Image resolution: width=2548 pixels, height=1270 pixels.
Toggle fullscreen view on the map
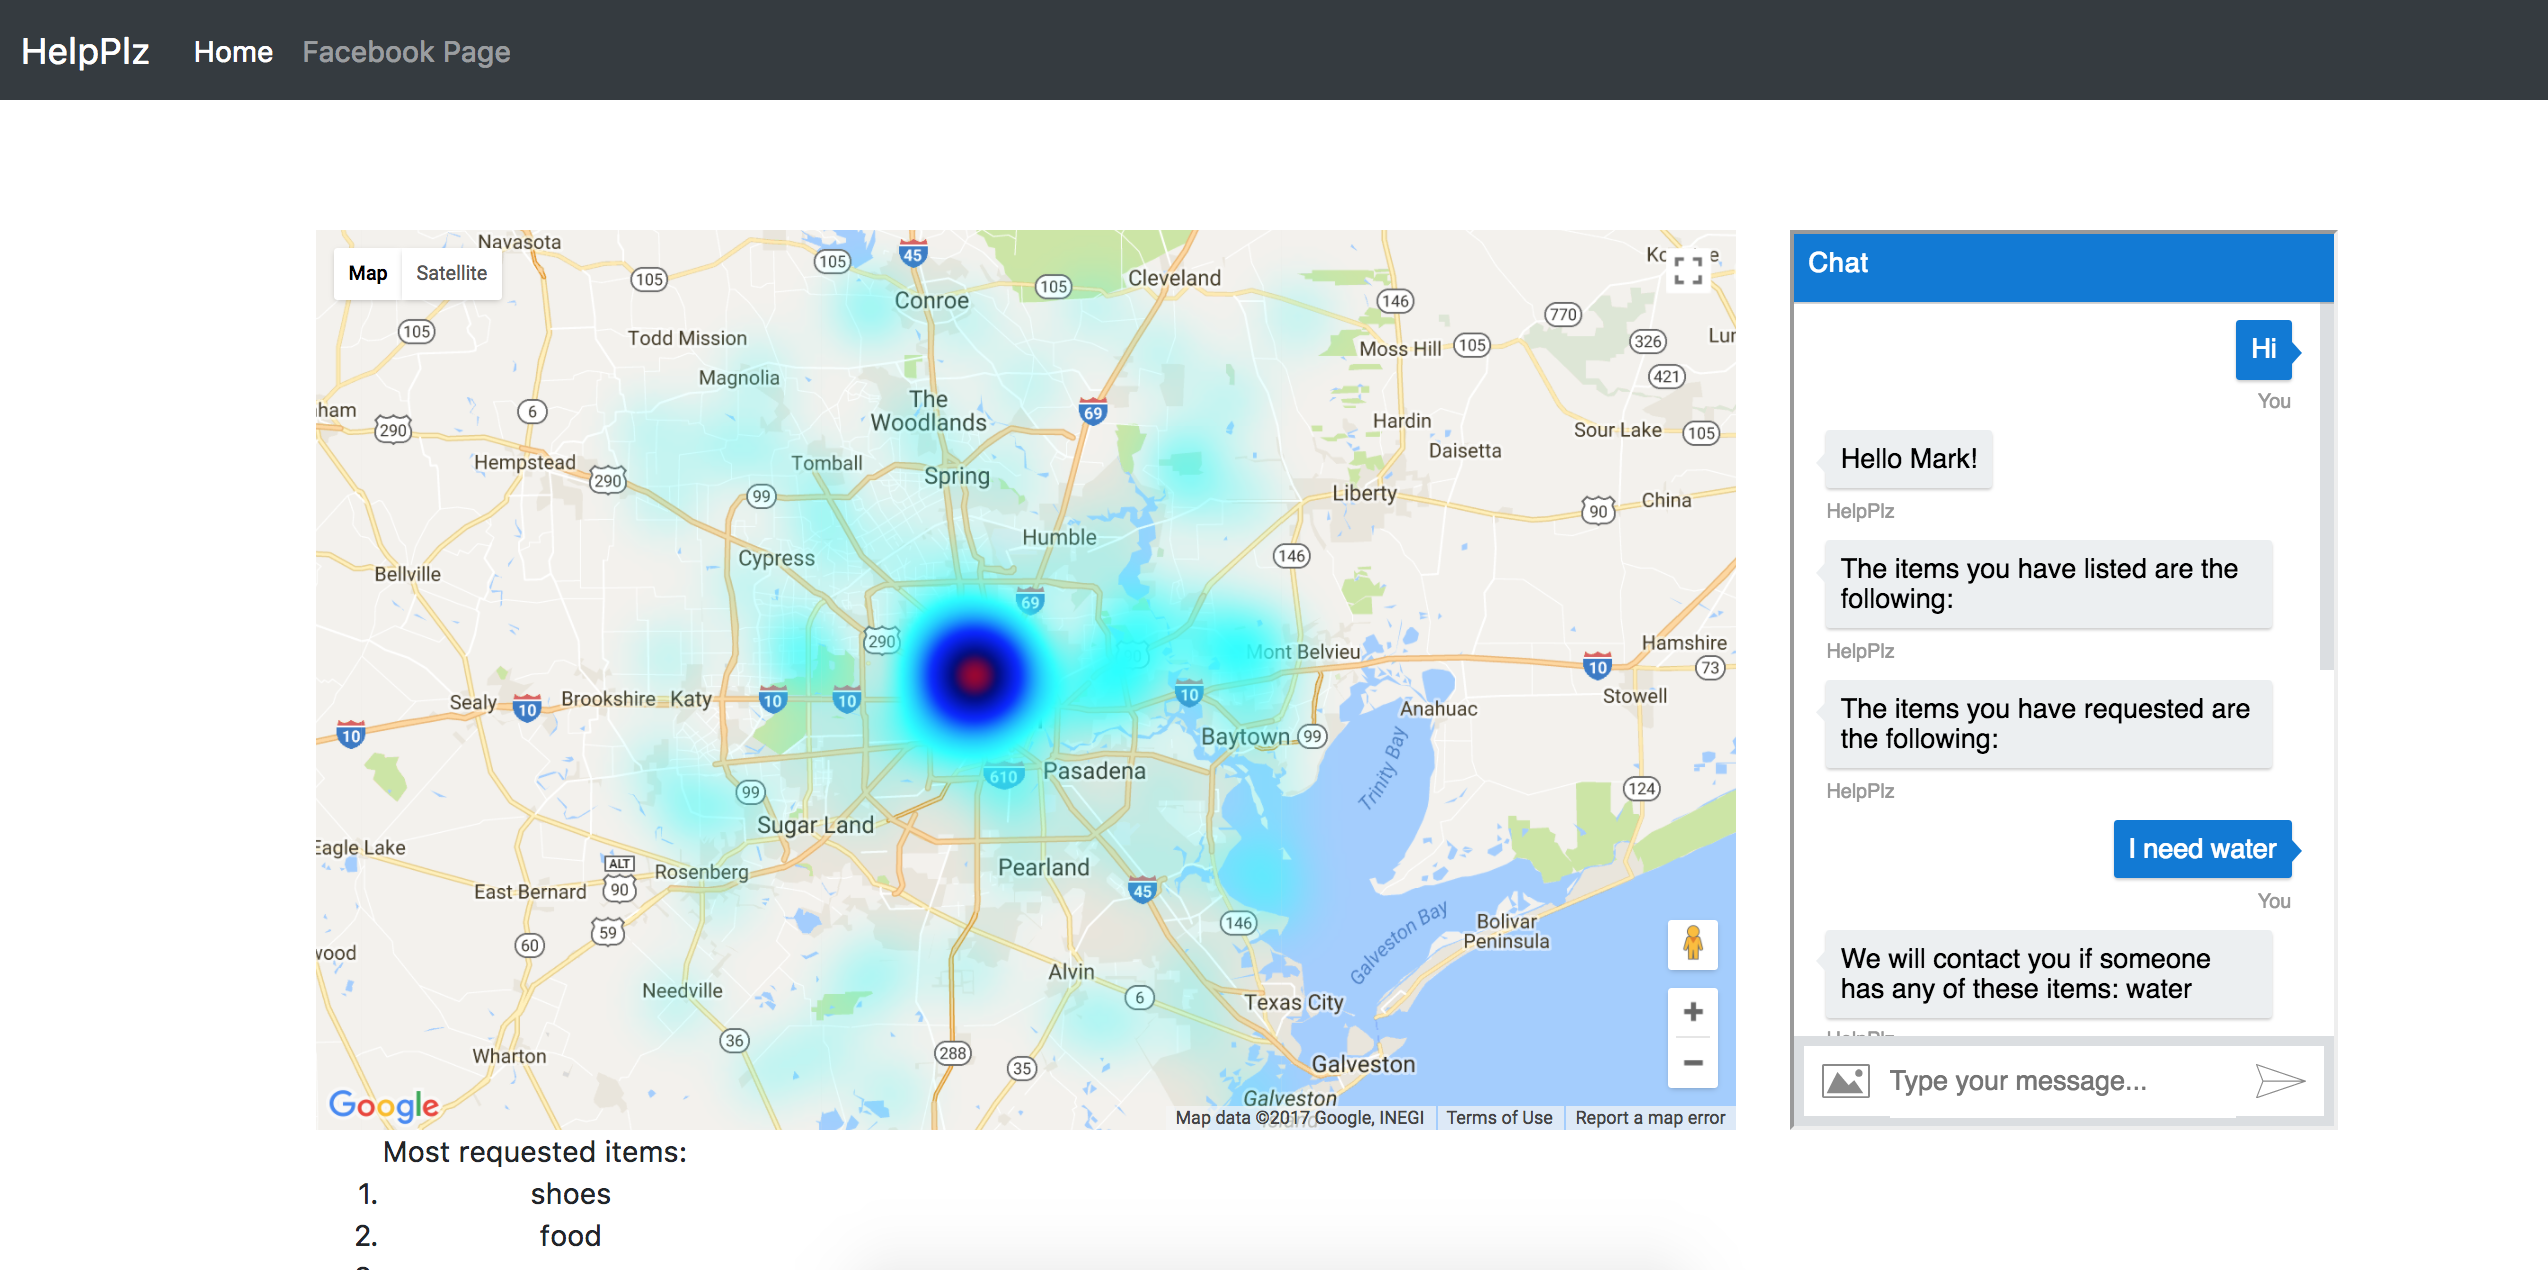coord(1688,270)
